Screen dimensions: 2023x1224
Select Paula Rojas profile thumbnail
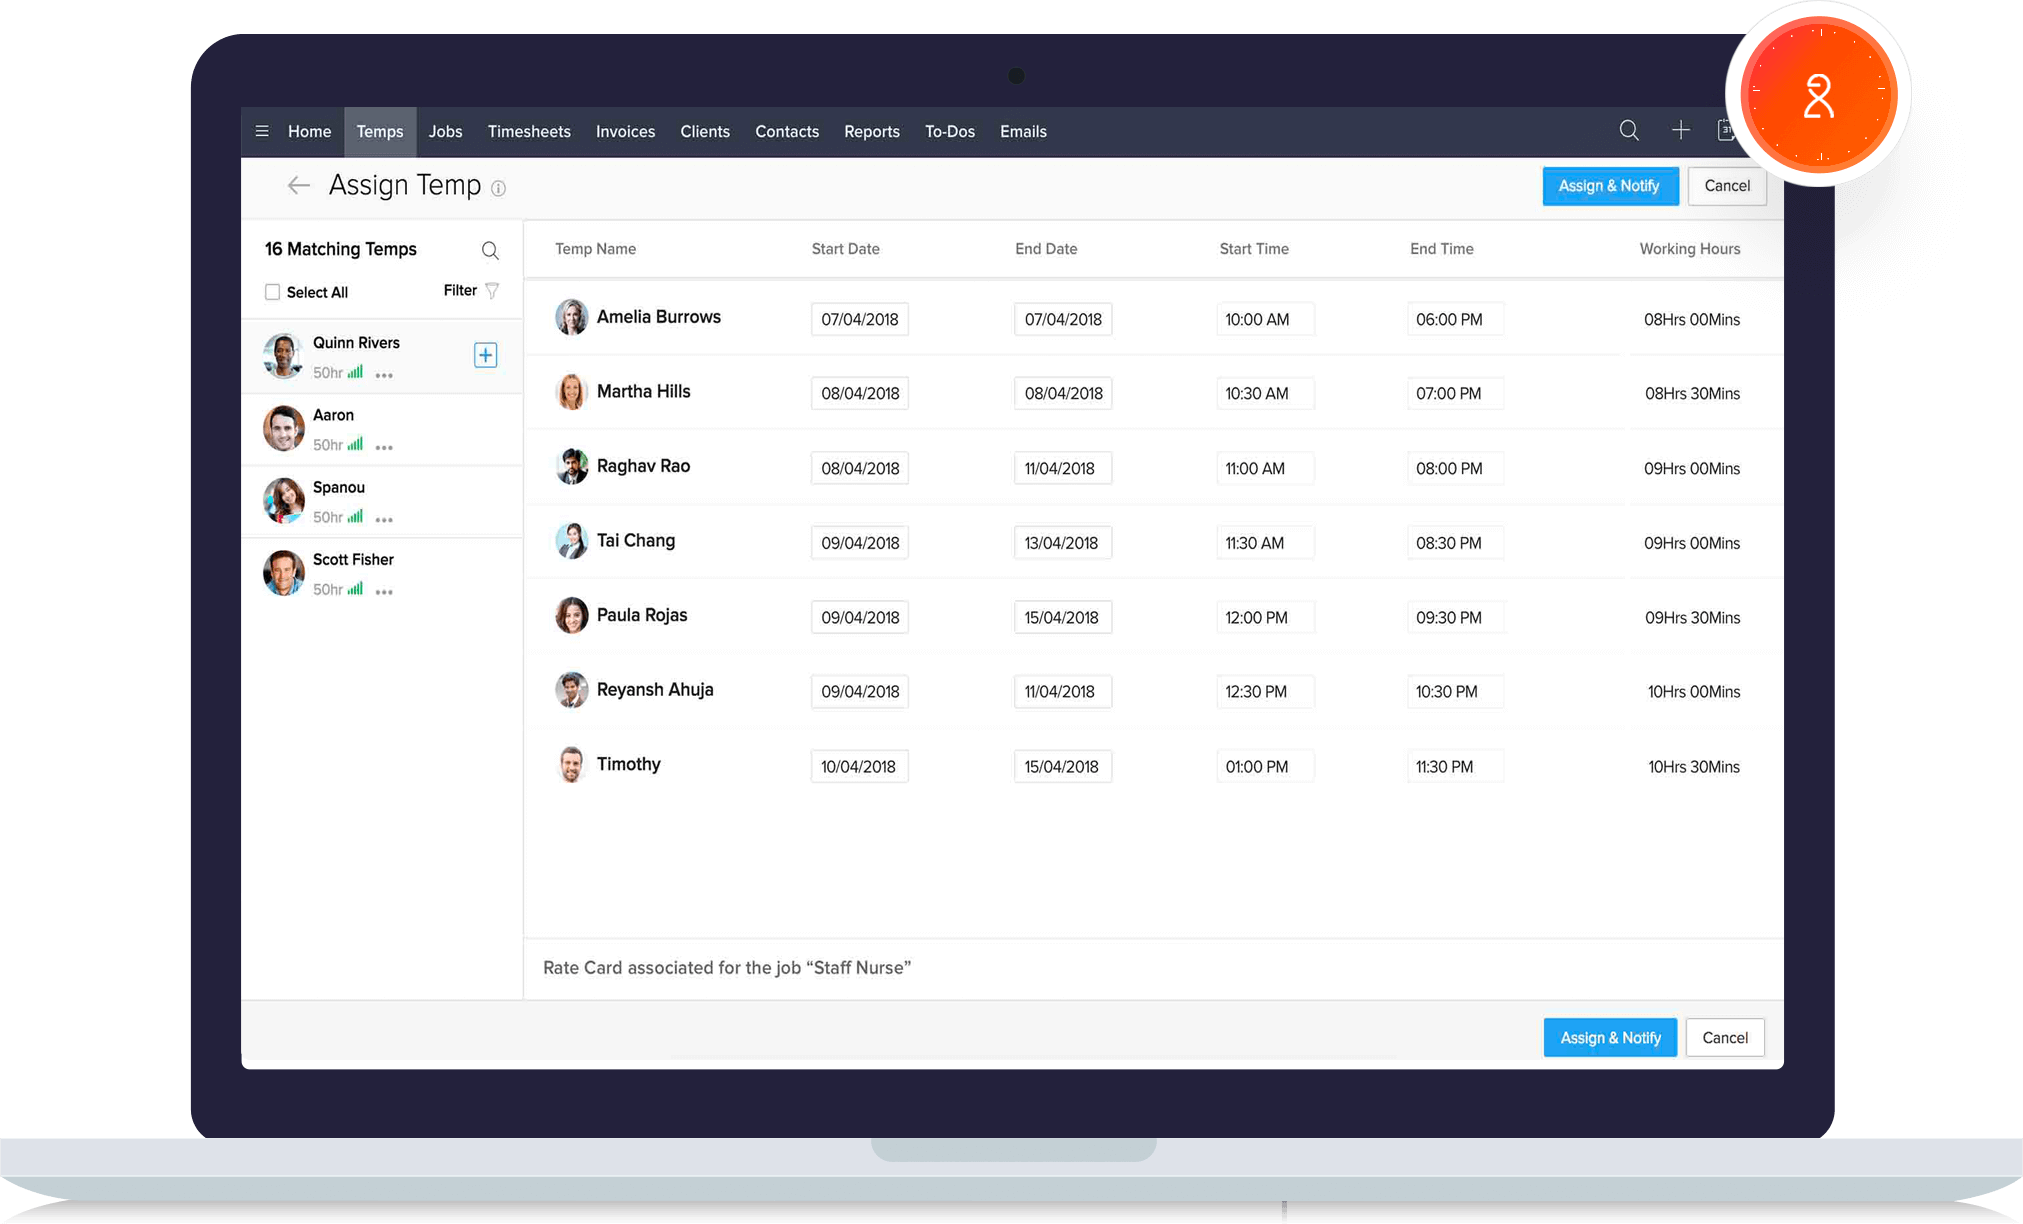[571, 615]
